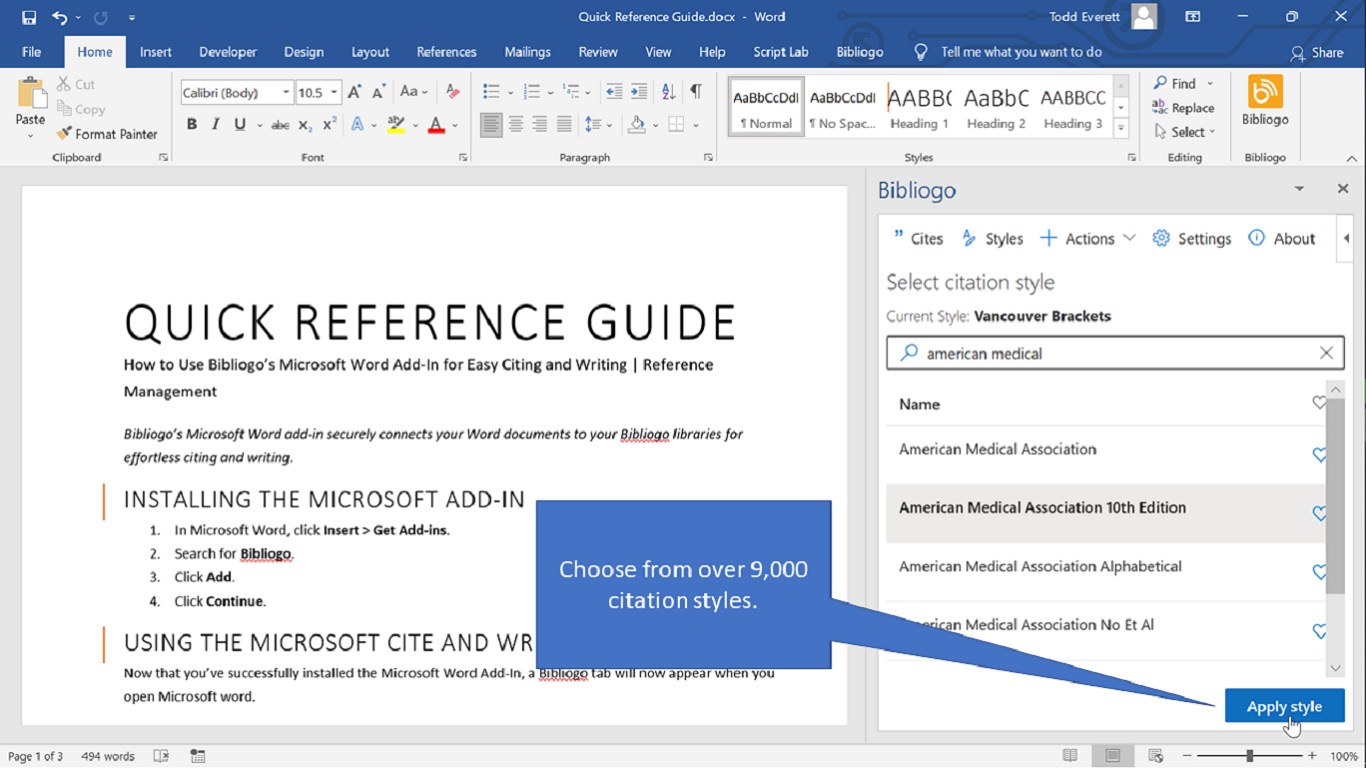Open the Find dropdown arrow
Viewport: 1366px width, 768px height.
pyautogui.click(x=1210, y=84)
